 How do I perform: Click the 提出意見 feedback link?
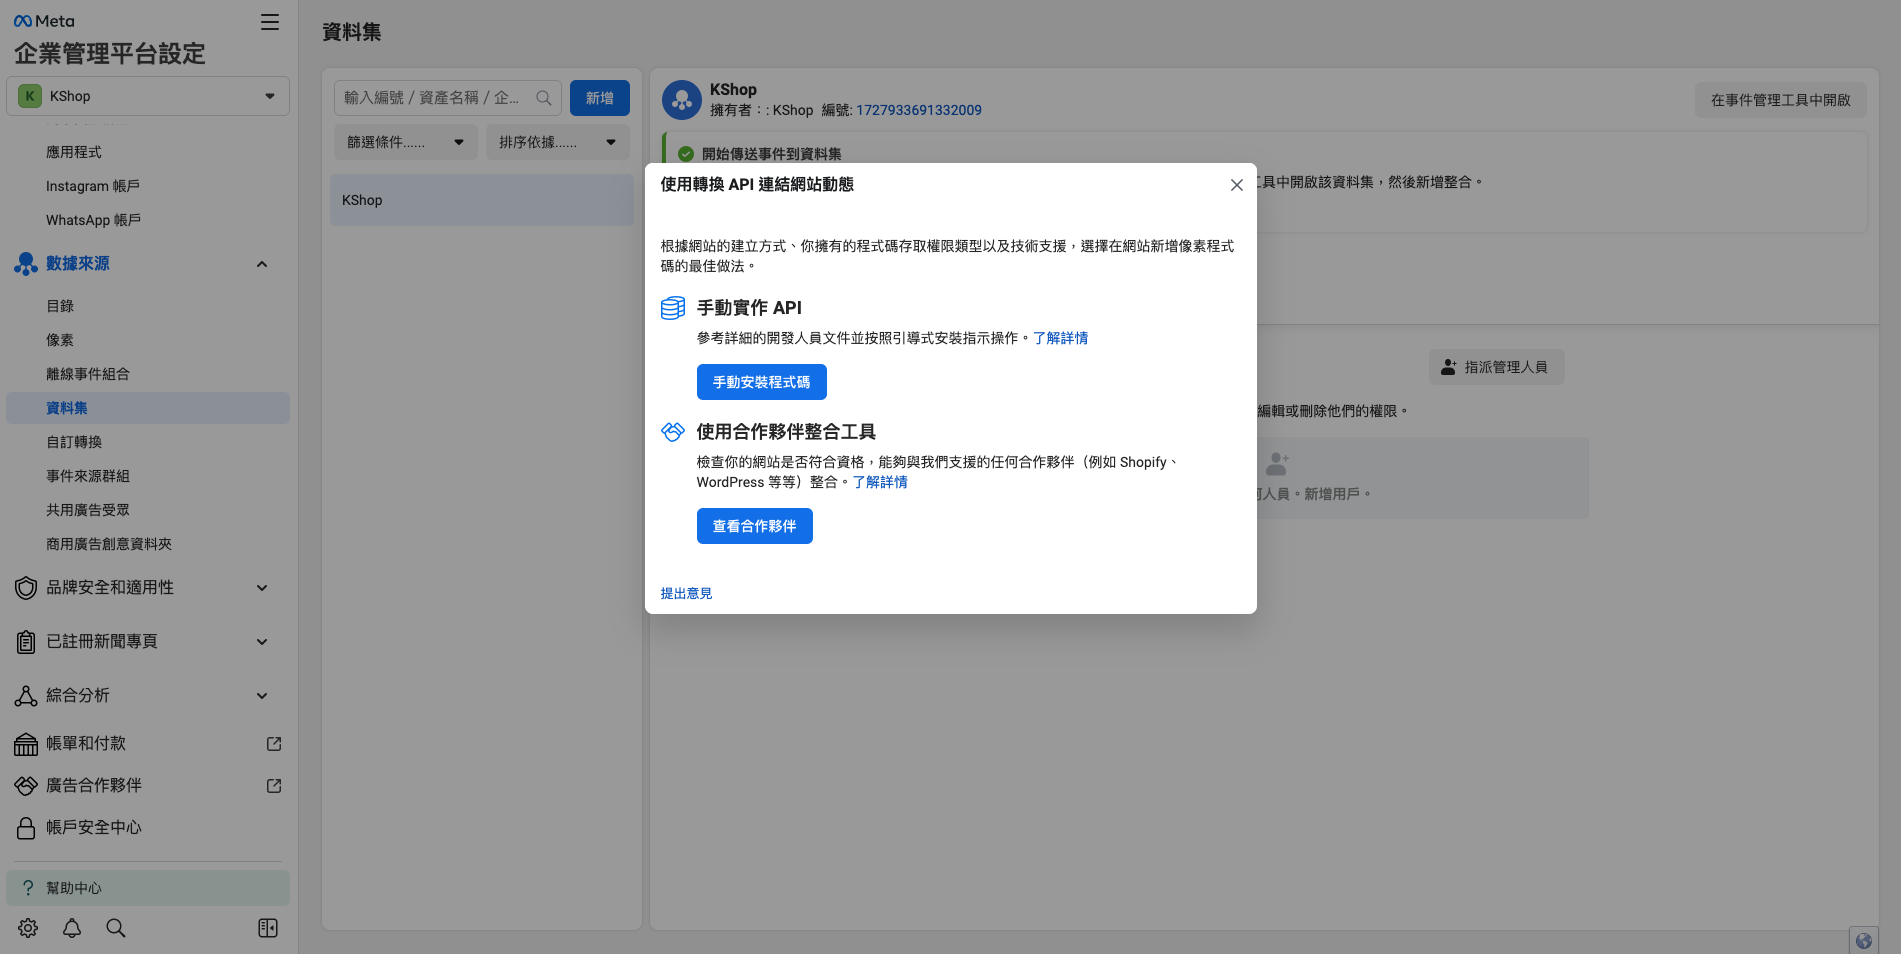(687, 594)
